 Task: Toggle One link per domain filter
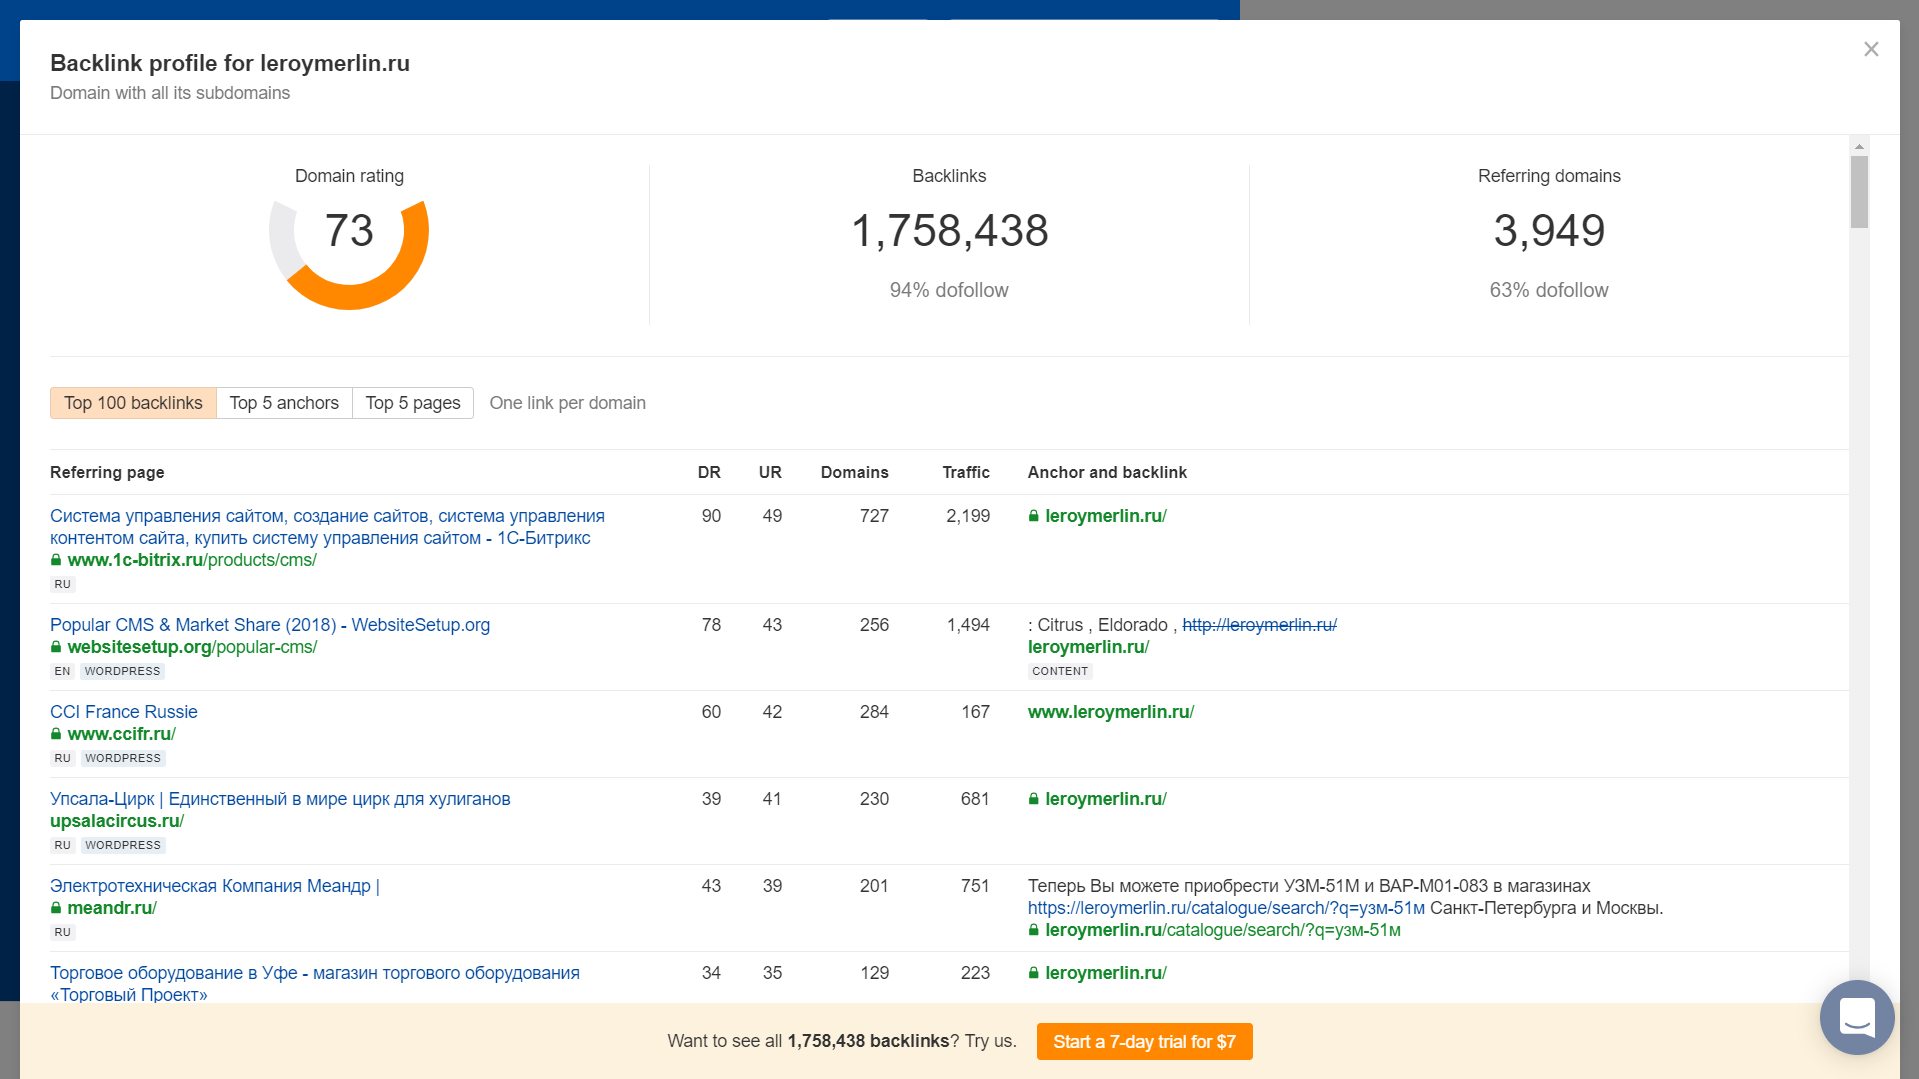coord(567,403)
